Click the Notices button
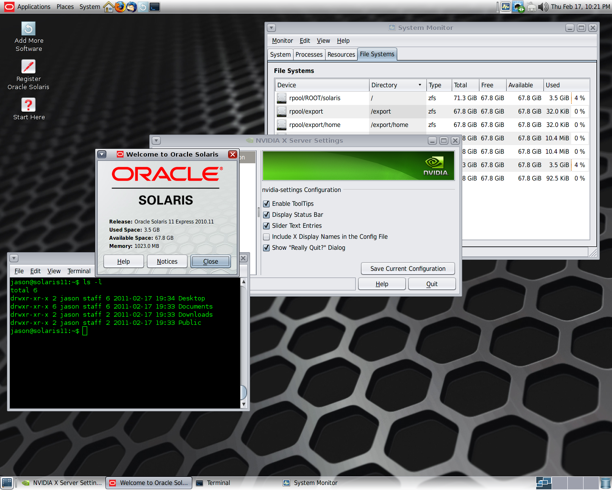Viewport: 612px width, 490px height. pyautogui.click(x=167, y=262)
